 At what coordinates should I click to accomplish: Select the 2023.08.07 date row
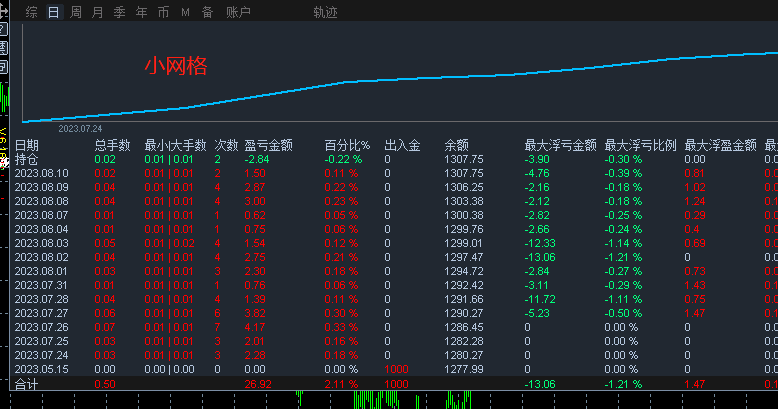click(x=393, y=215)
